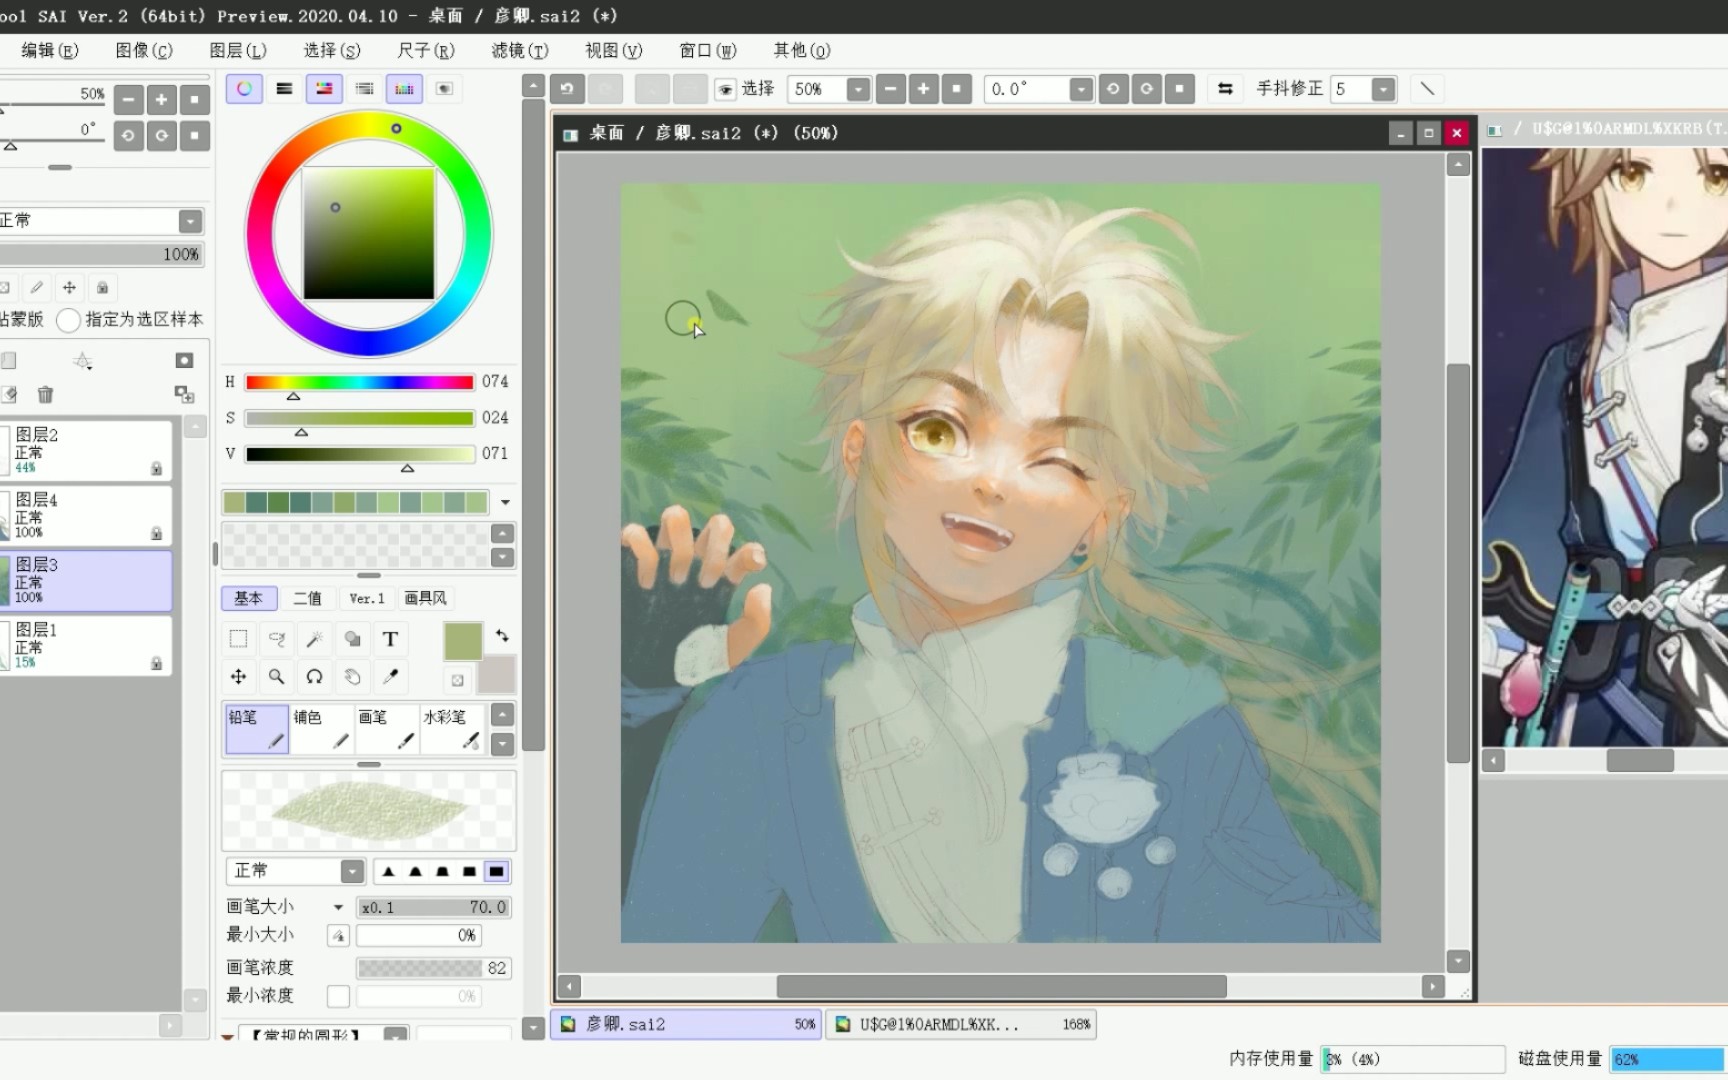Image resolution: width=1728 pixels, height=1080 pixels.
Task: Select 铺色 brush
Action: (x=322, y=729)
